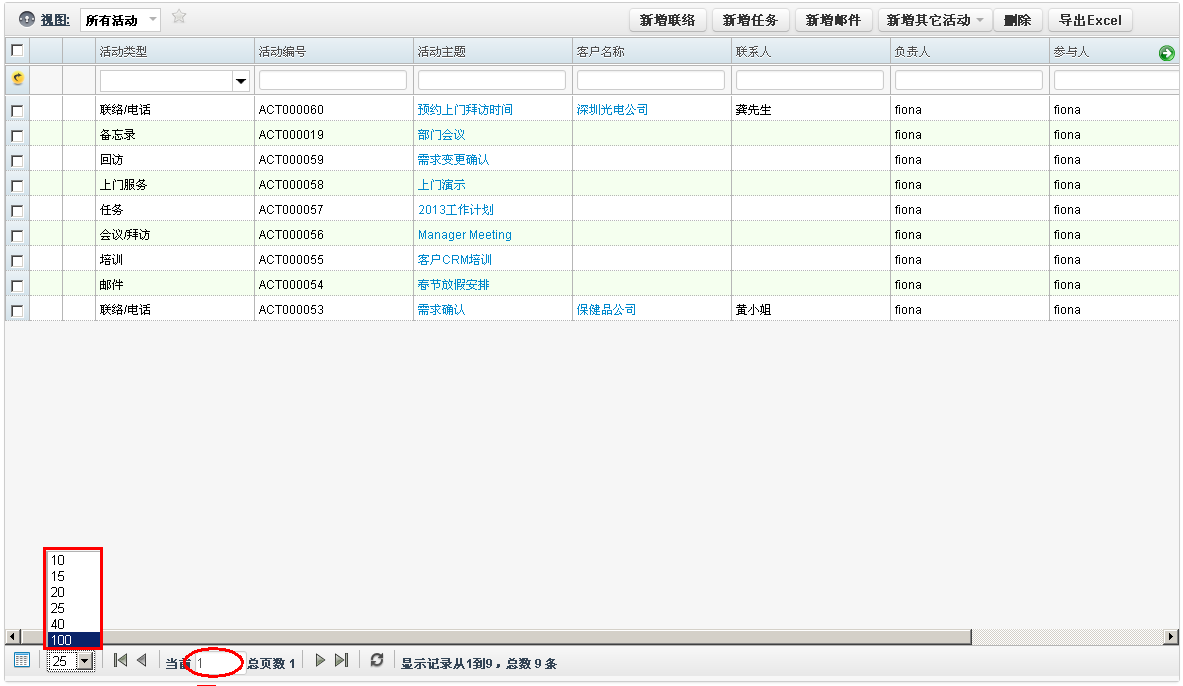Screen dimensions: 1183x686
Task: Go to the previous page arrow
Action: tap(141, 660)
